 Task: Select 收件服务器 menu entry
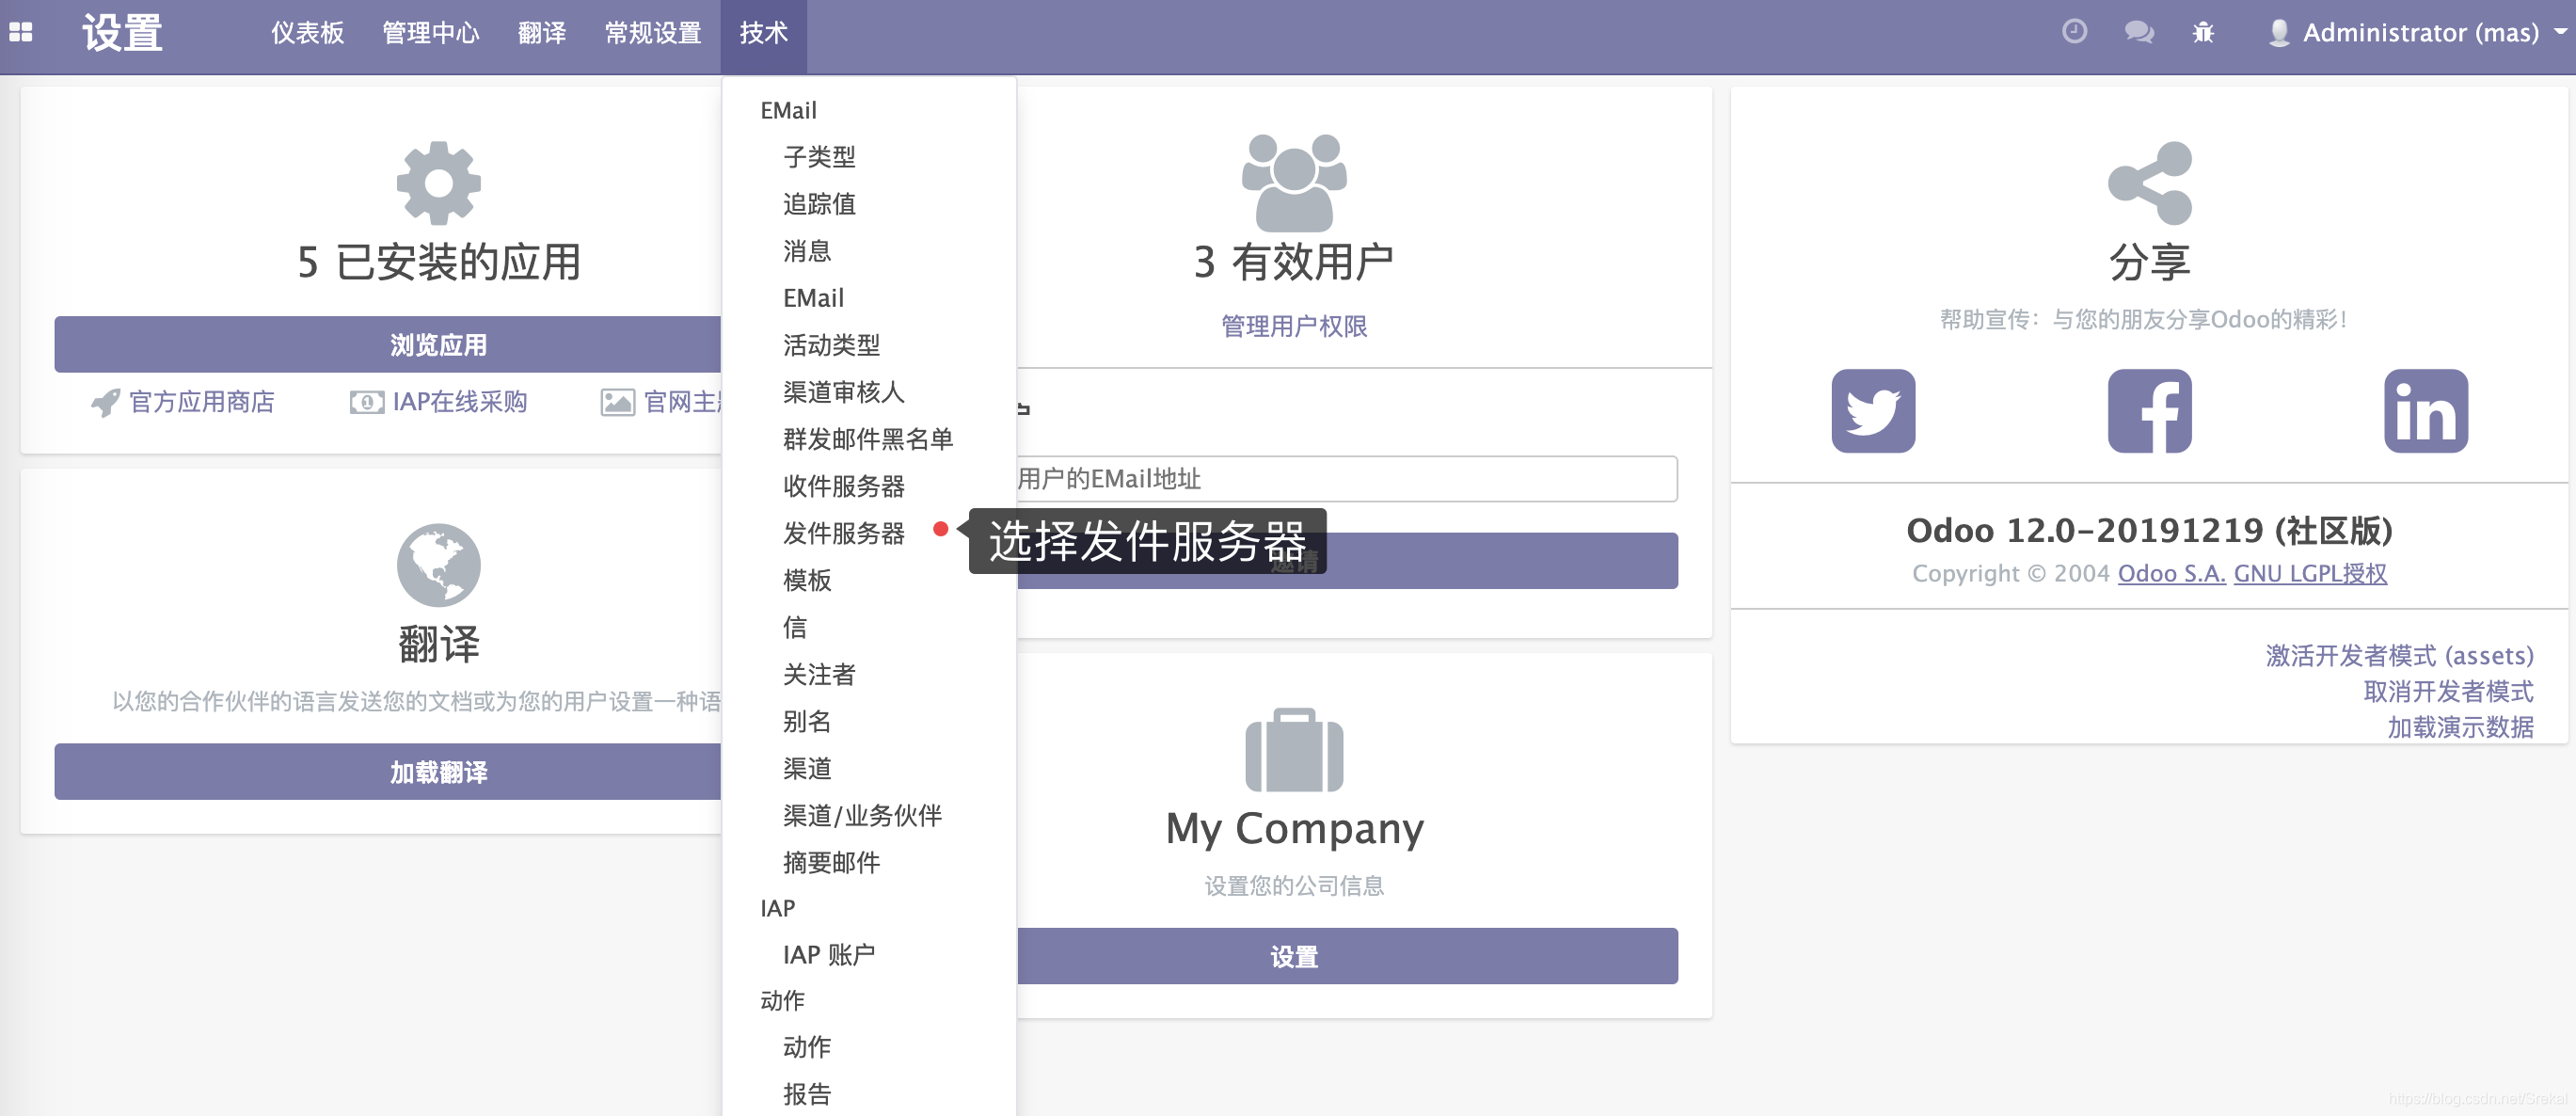(845, 487)
